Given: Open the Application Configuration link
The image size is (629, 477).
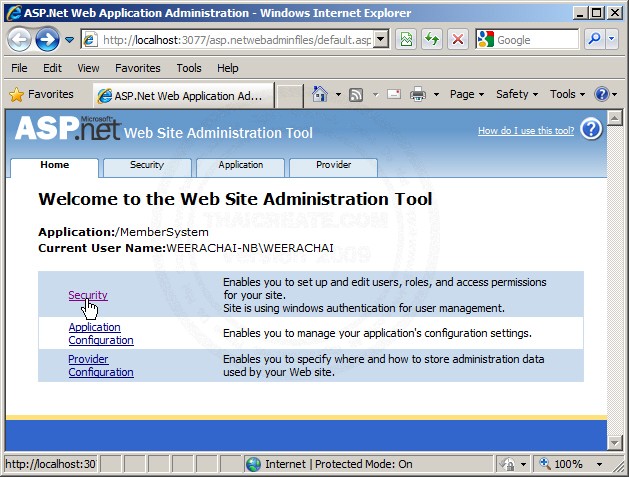Looking at the screenshot, I should (x=101, y=333).
